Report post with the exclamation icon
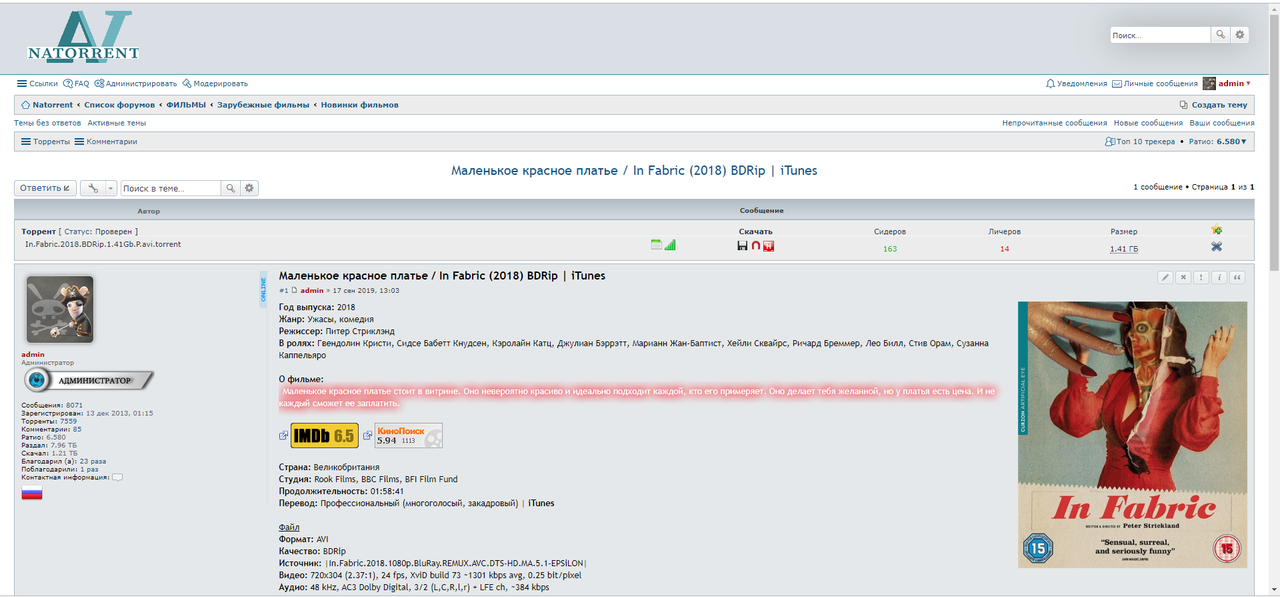The width and height of the screenshot is (1280, 597). (1201, 277)
